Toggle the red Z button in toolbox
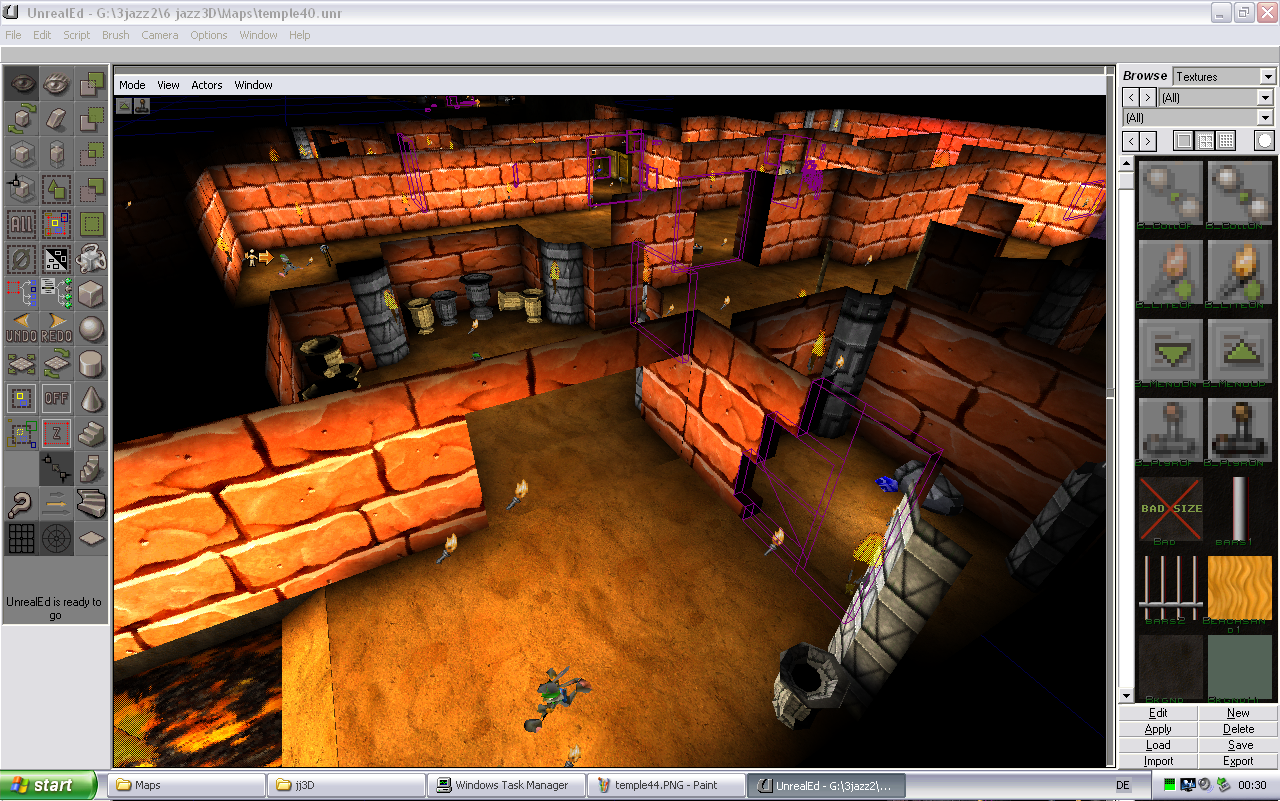 56,434
